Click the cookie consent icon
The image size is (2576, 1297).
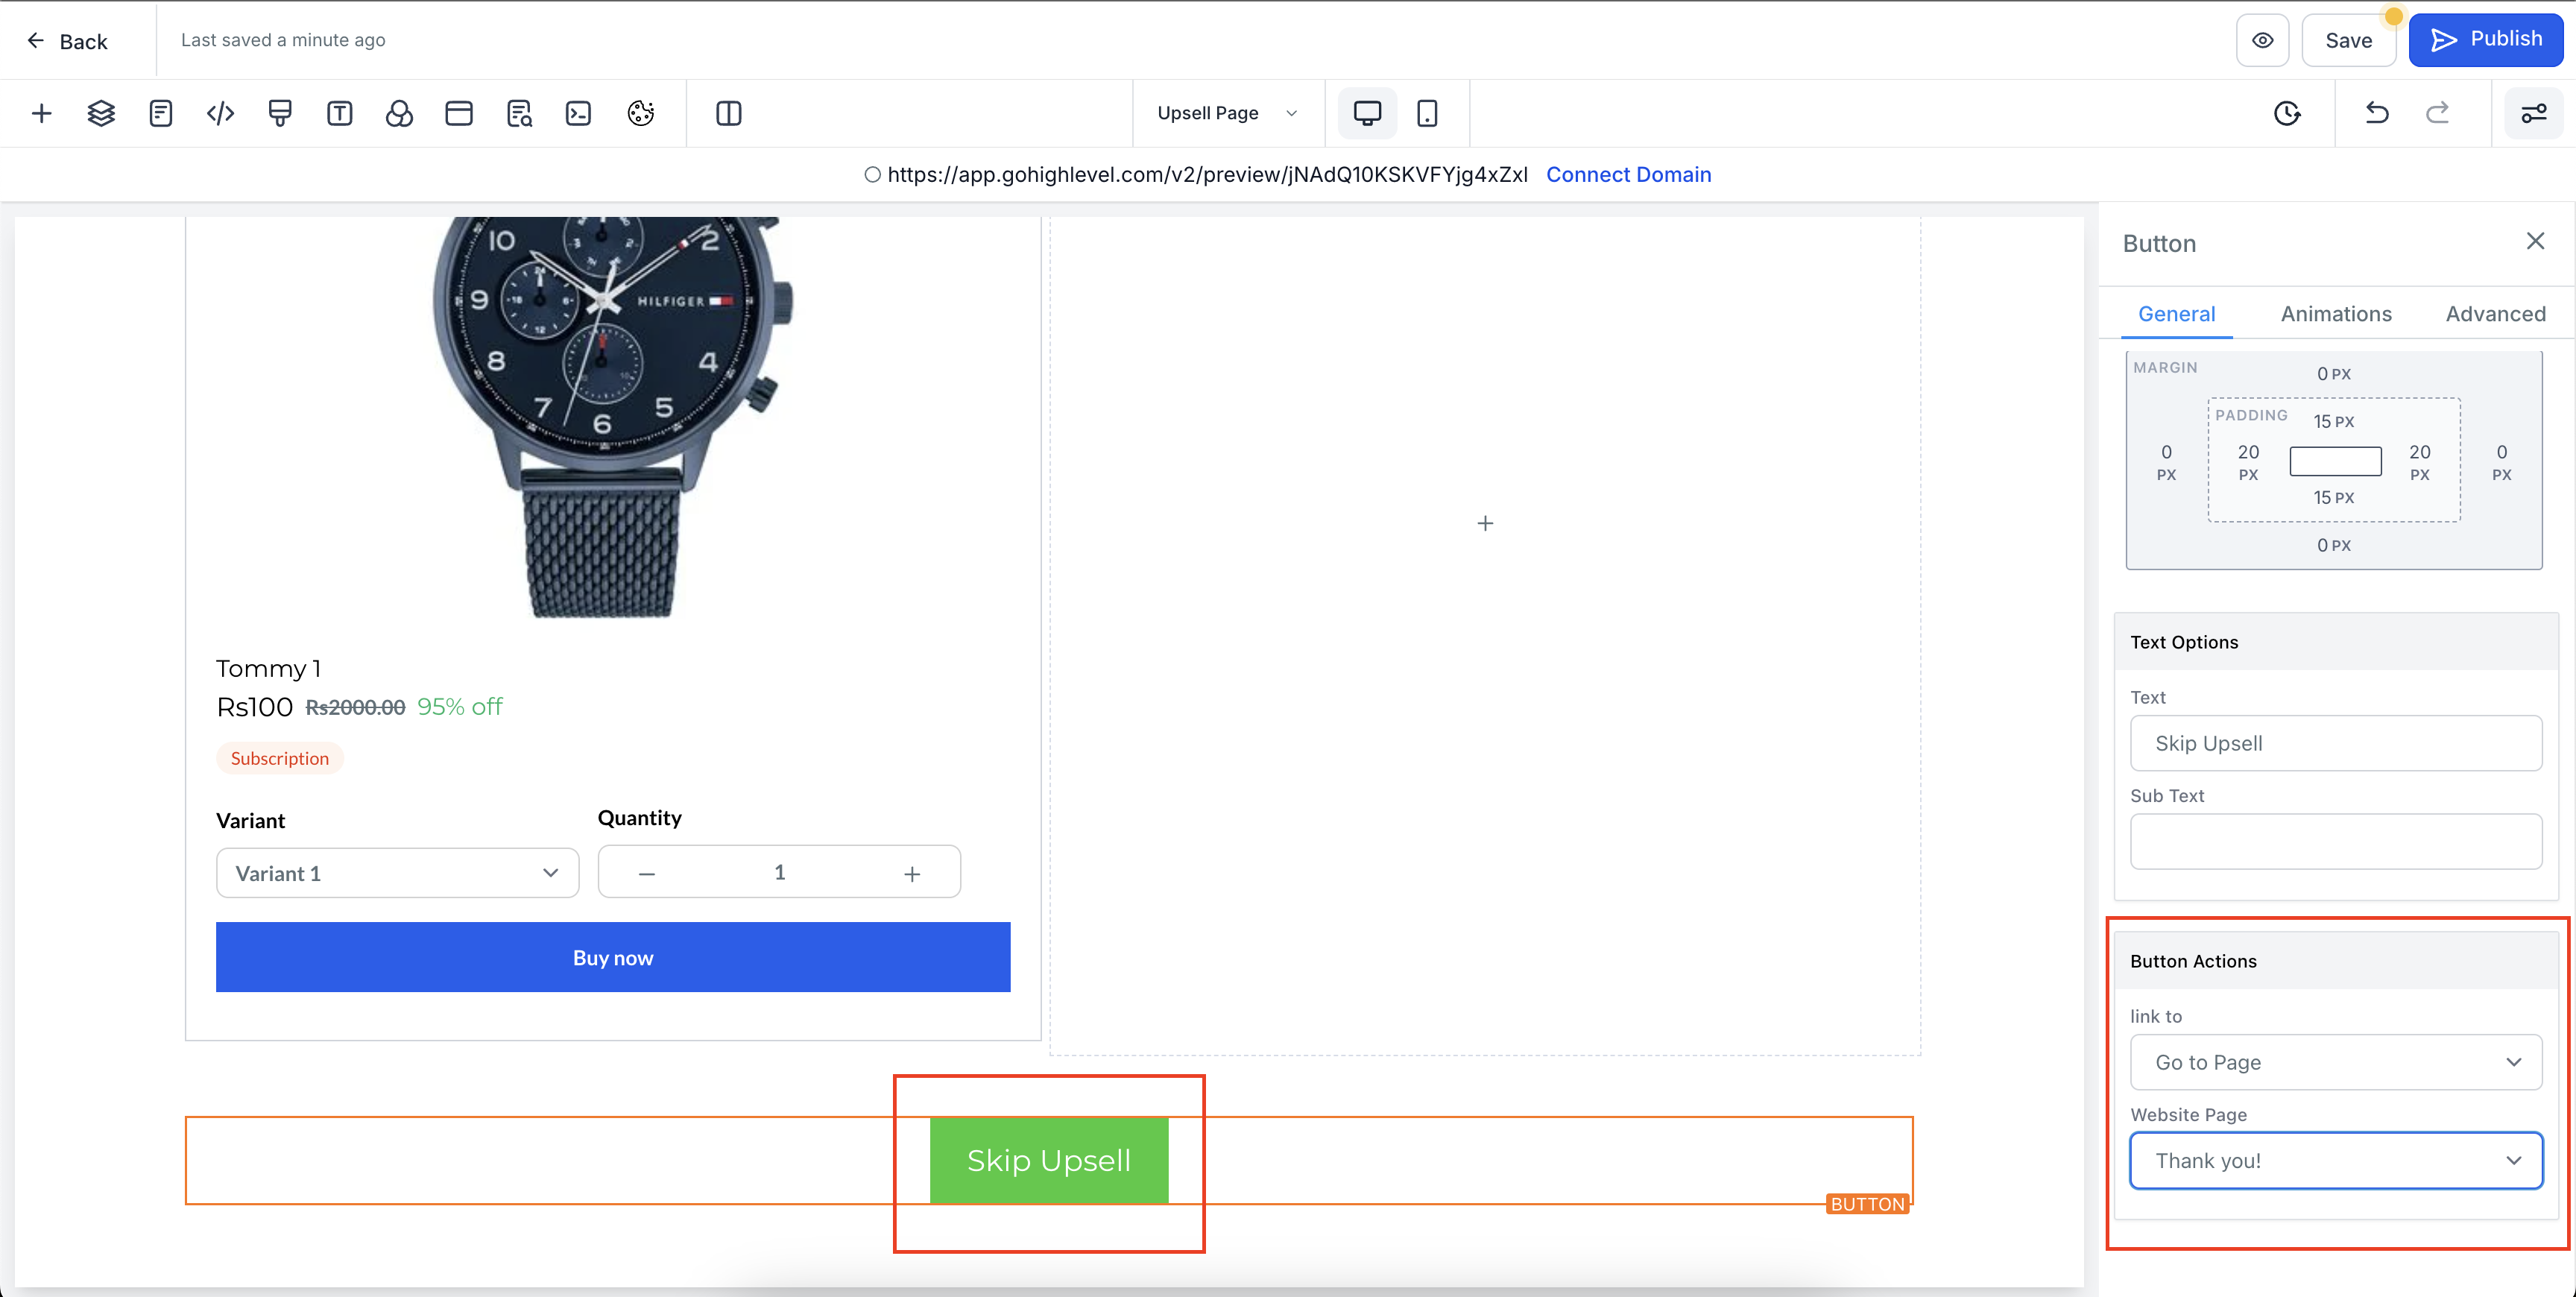(640, 113)
